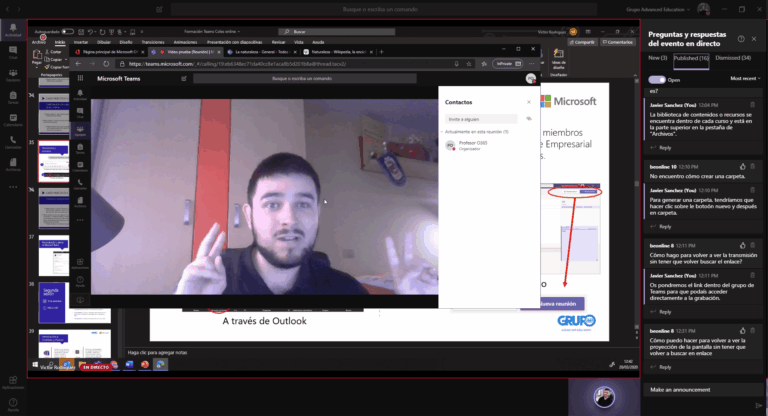Click the Compartir button in PowerPoint
The height and width of the screenshot is (416, 768).
tap(582, 42)
